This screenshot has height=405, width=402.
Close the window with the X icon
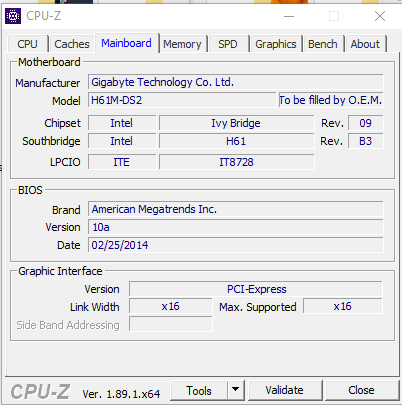(380, 16)
